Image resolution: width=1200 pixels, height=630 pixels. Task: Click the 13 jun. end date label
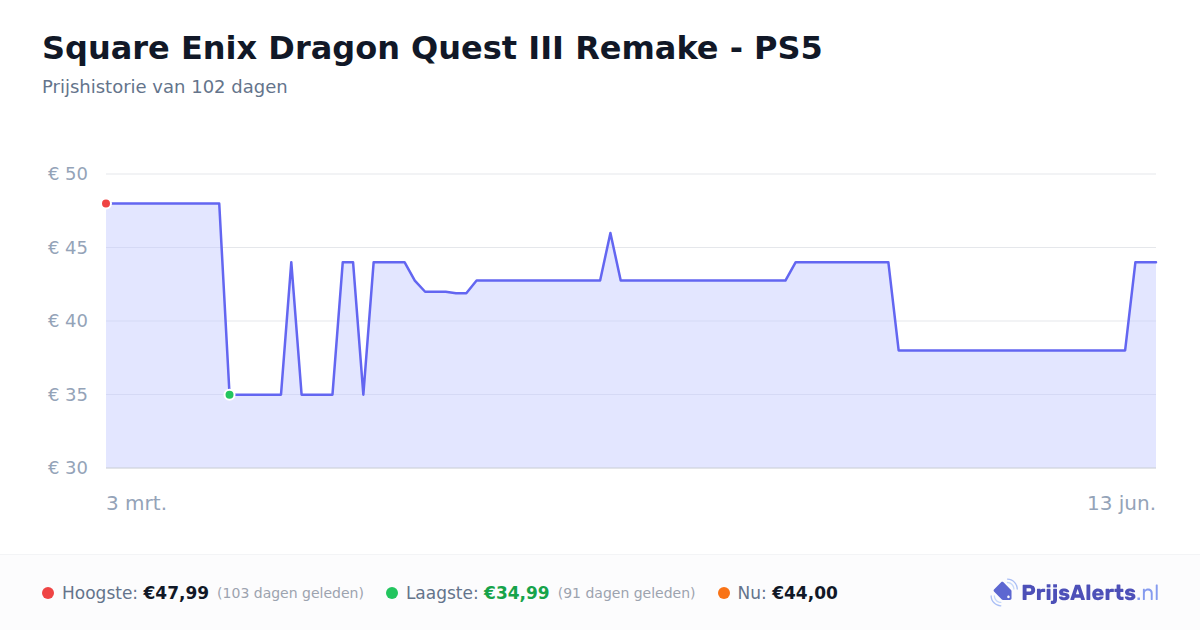pyautogui.click(x=1122, y=504)
